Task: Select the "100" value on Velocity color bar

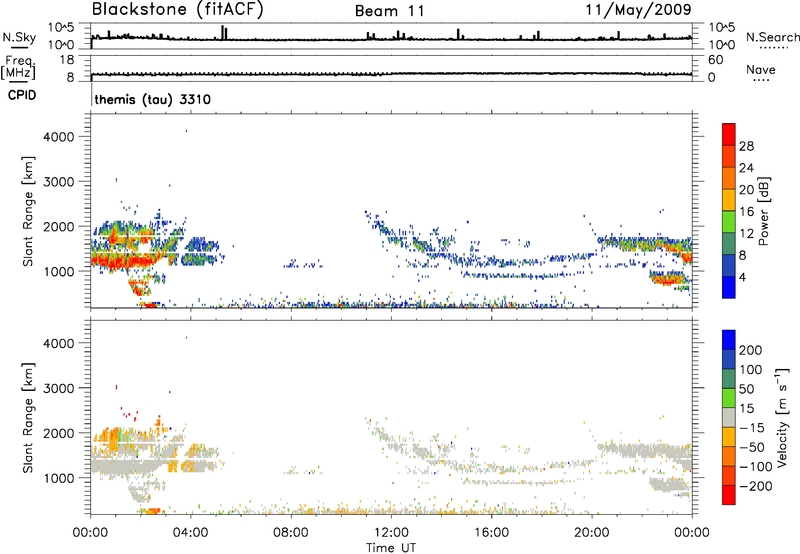Action: (751, 370)
